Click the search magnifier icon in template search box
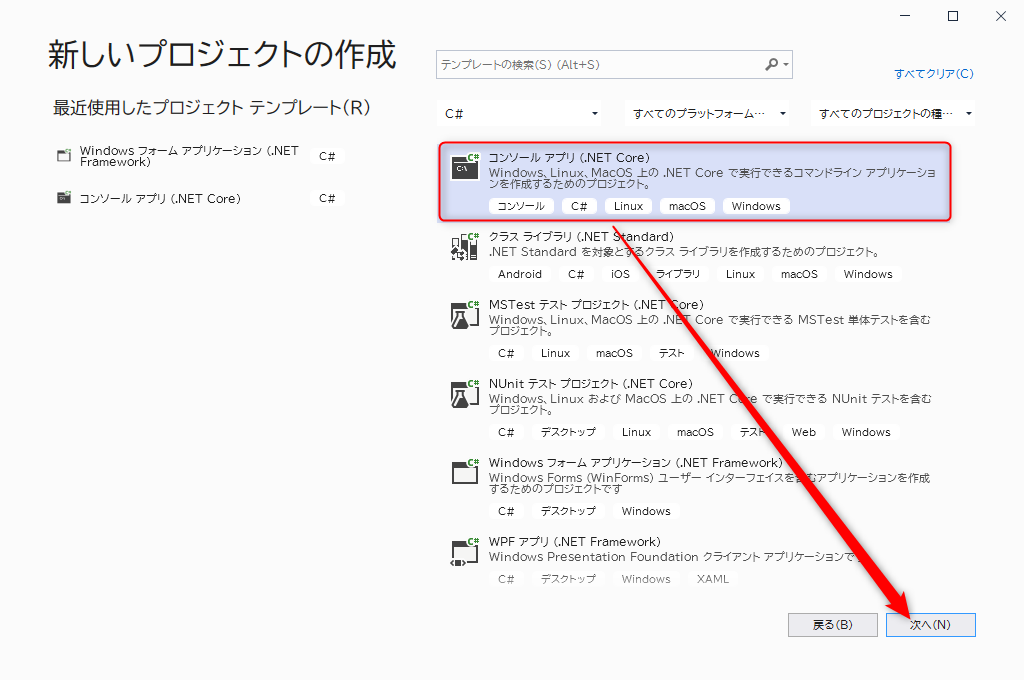1024x680 pixels. tap(771, 65)
